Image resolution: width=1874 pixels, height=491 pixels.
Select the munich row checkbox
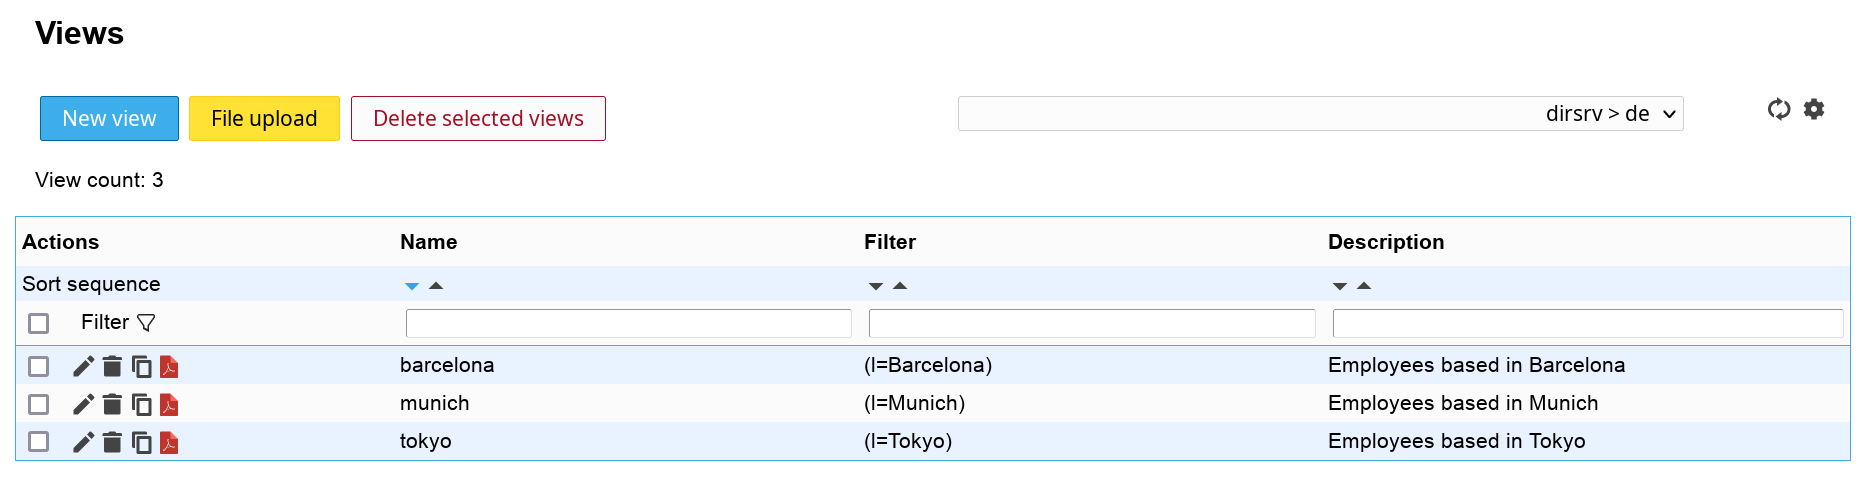(x=39, y=404)
